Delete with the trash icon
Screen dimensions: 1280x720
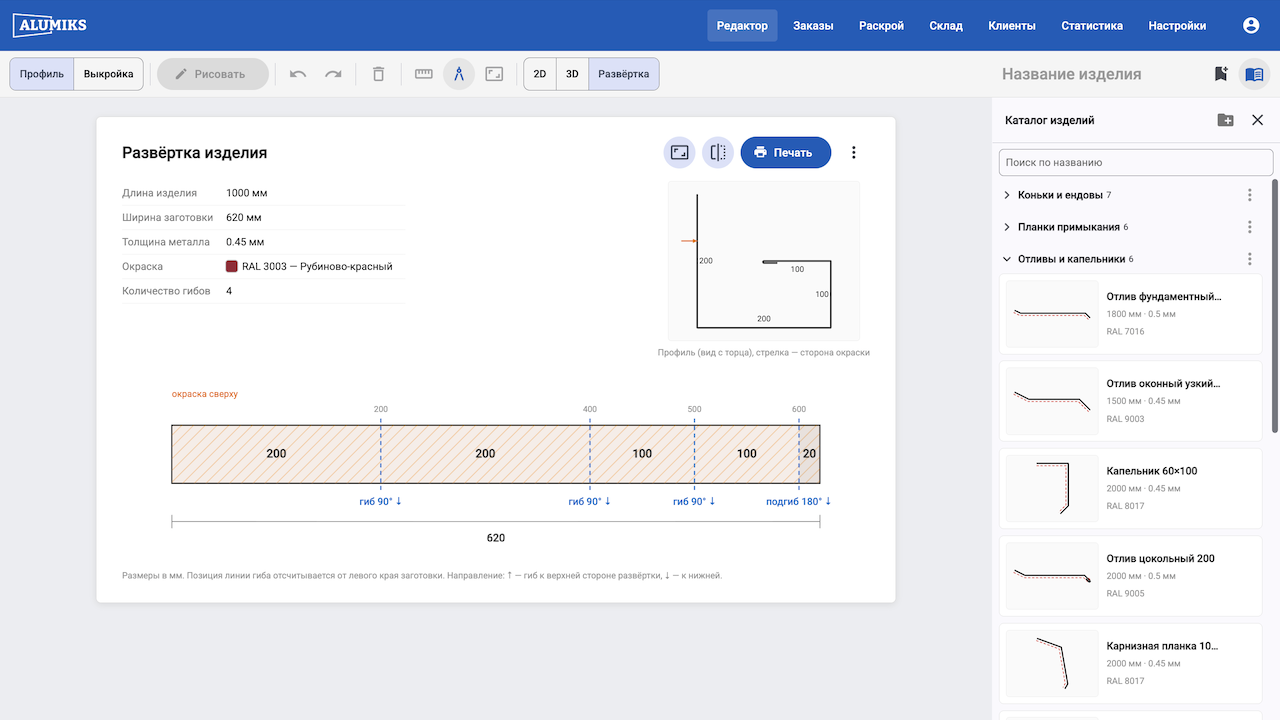(378, 74)
